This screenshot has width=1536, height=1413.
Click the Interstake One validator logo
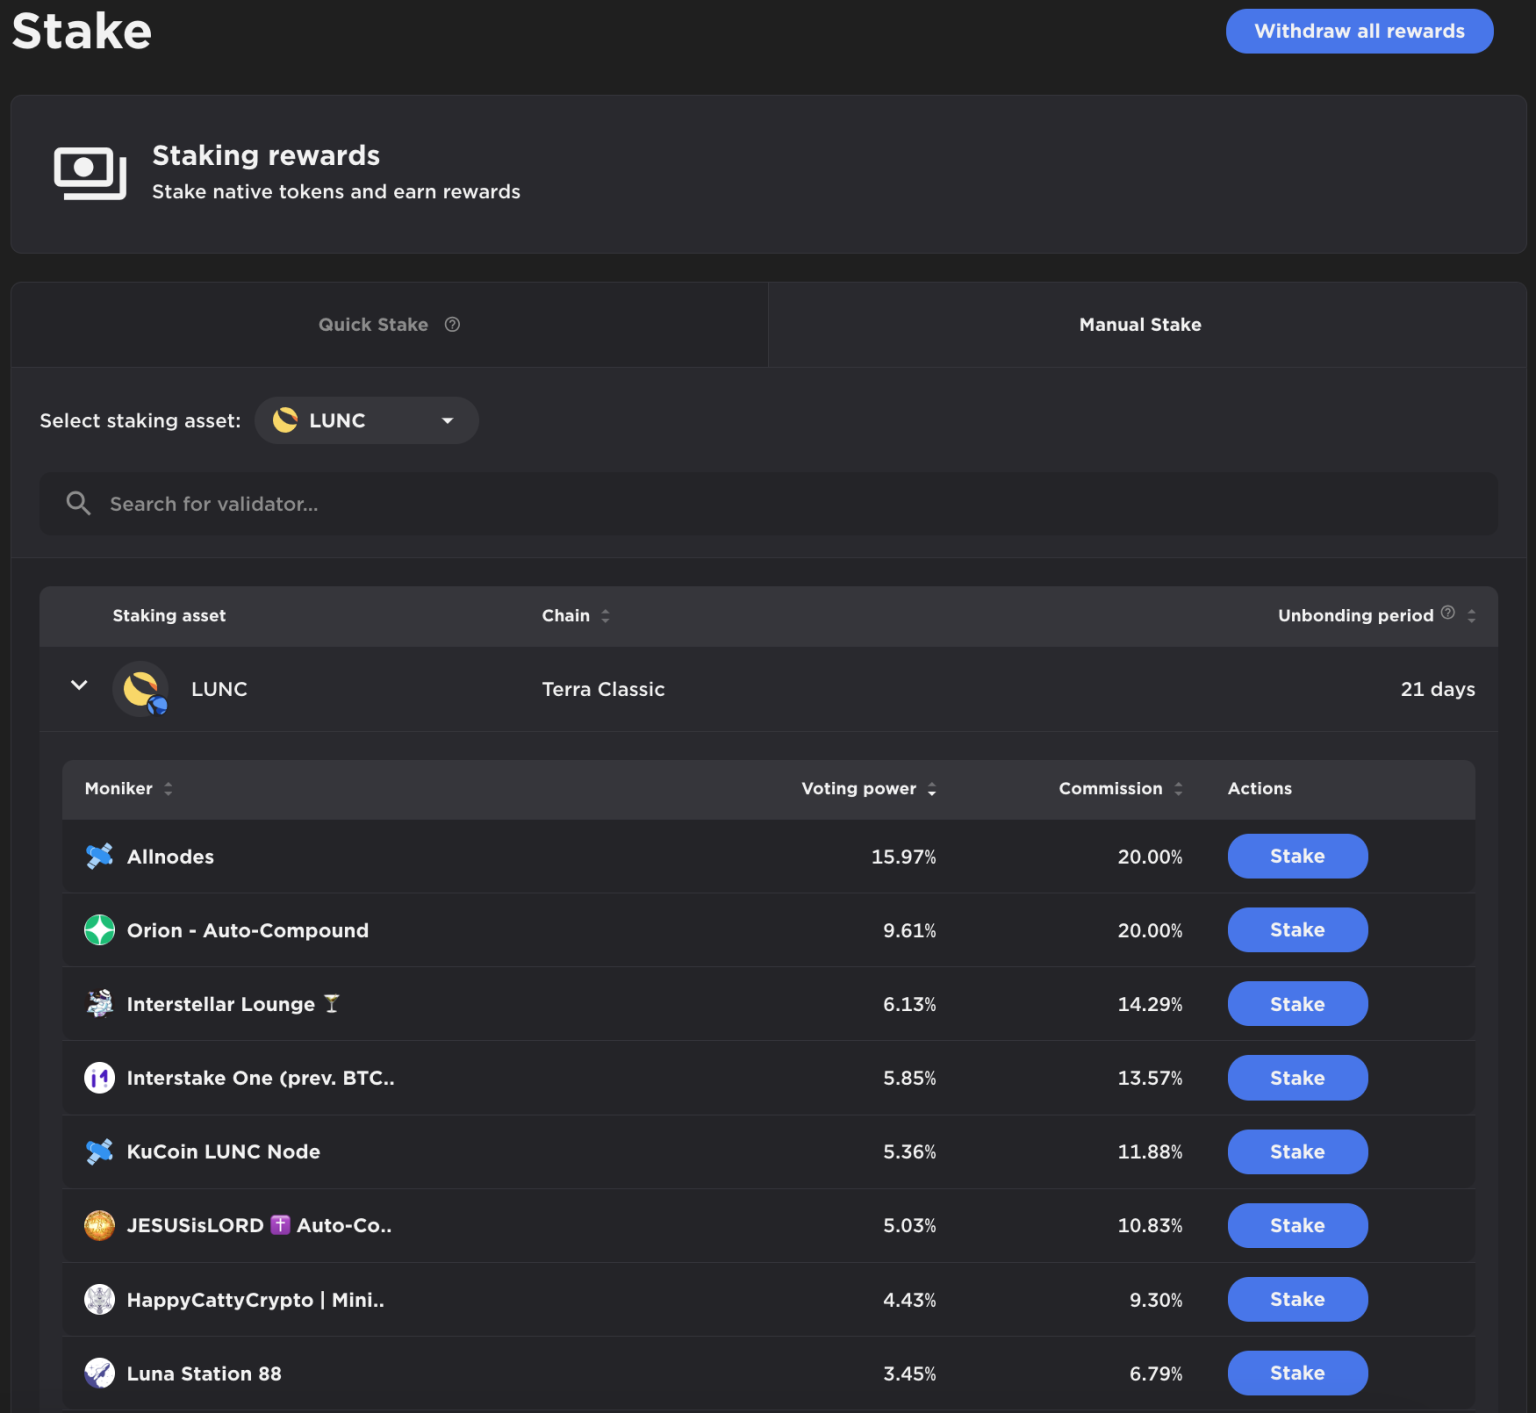click(x=99, y=1077)
